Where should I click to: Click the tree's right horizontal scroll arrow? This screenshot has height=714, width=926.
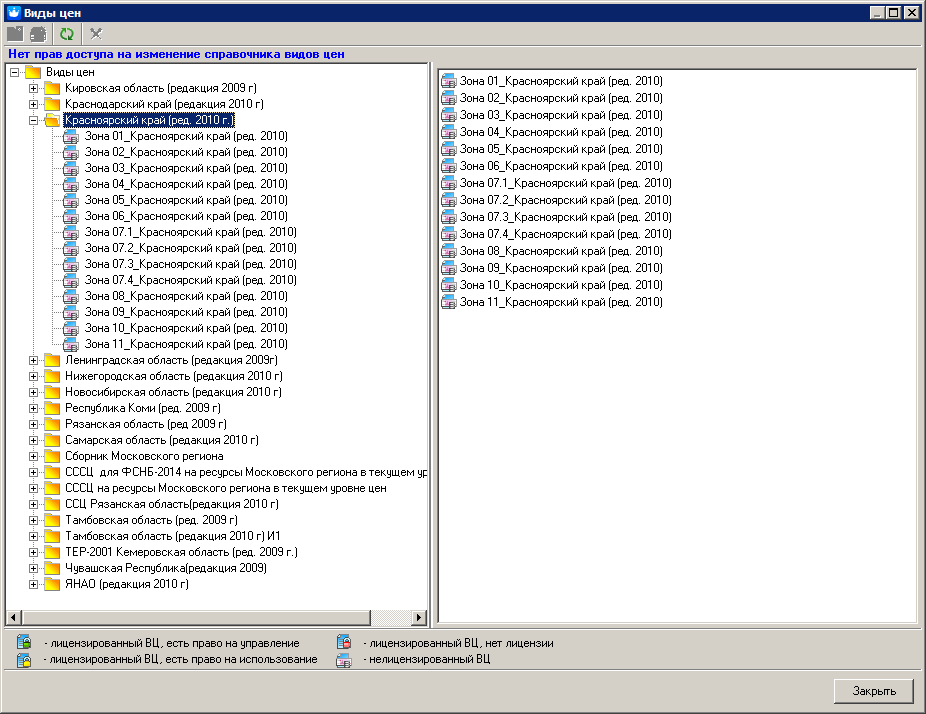[x=419, y=618]
